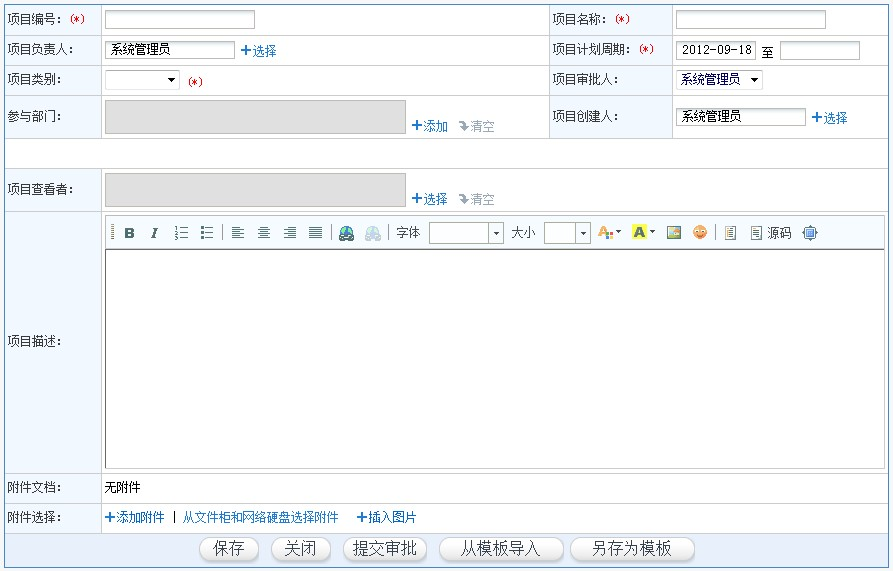The width and height of the screenshot is (893, 571).
Task: Click the 保存 button
Action: [x=229, y=549]
